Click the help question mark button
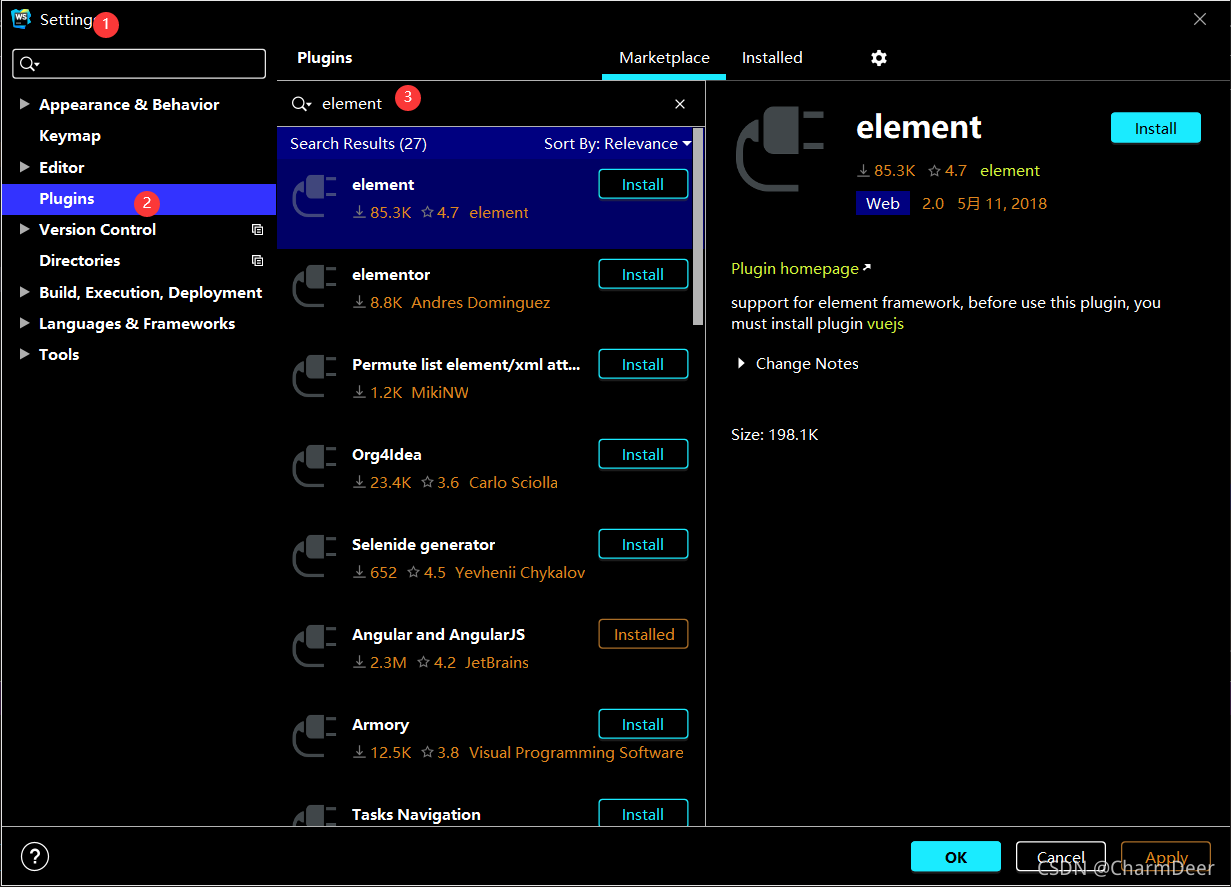 click(35, 856)
